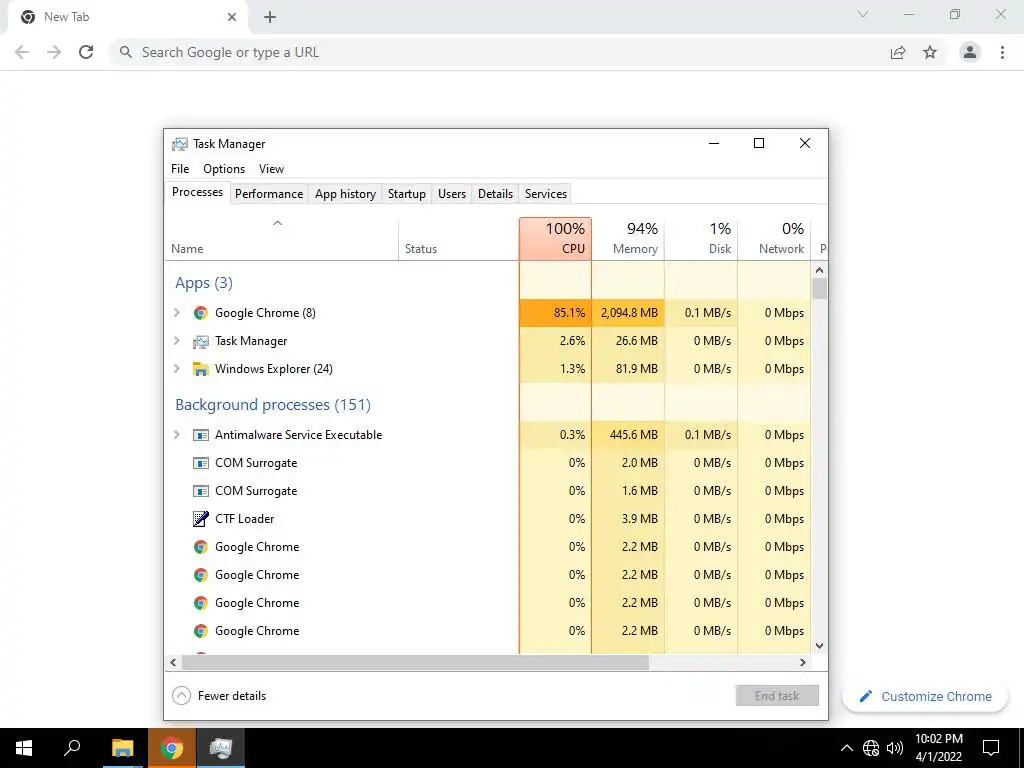This screenshot has width=1024, height=768.
Task: Click the Chrome icon beside Google Chrome (8)
Action: pyautogui.click(x=200, y=313)
